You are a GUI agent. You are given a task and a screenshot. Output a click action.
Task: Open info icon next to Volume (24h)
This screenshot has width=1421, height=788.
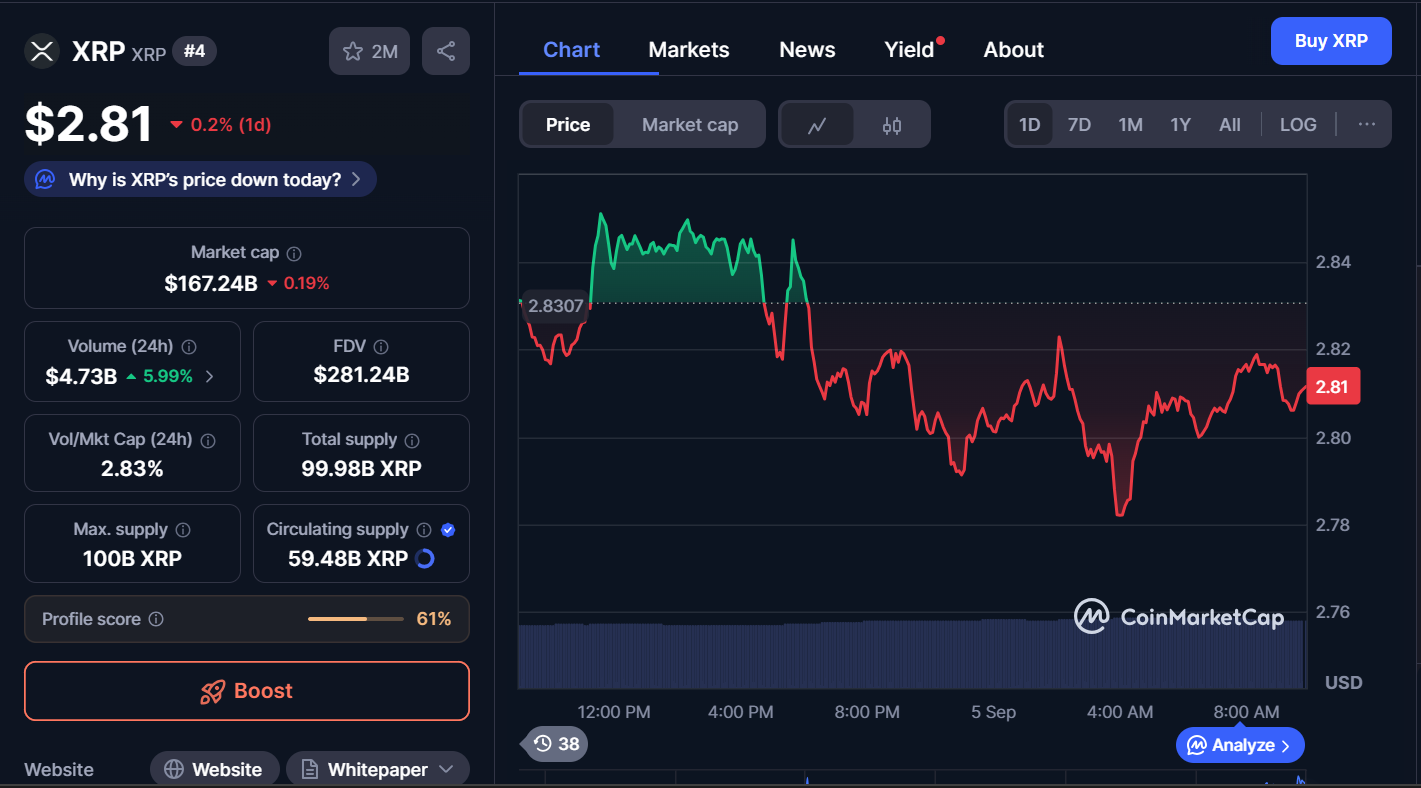pos(189,347)
